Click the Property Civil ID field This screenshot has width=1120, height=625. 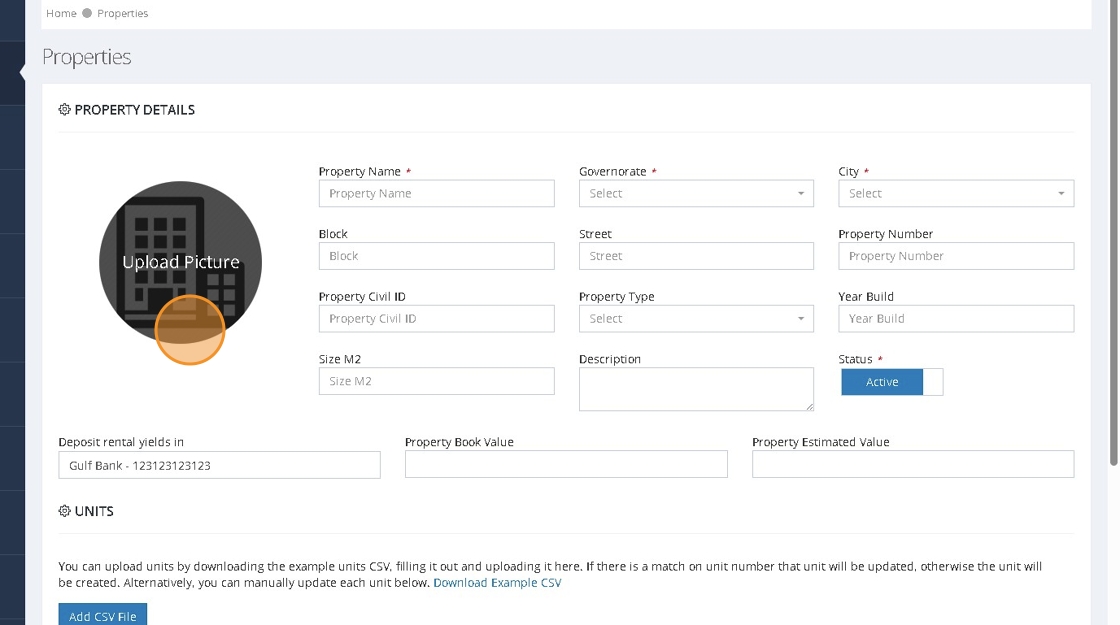[436, 319]
